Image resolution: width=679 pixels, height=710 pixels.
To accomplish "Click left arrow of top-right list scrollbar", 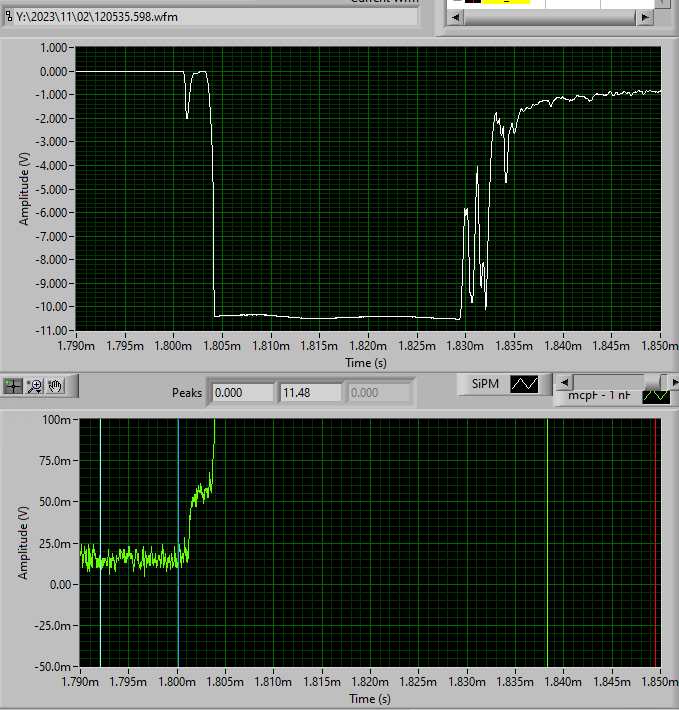I will click(455, 18).
